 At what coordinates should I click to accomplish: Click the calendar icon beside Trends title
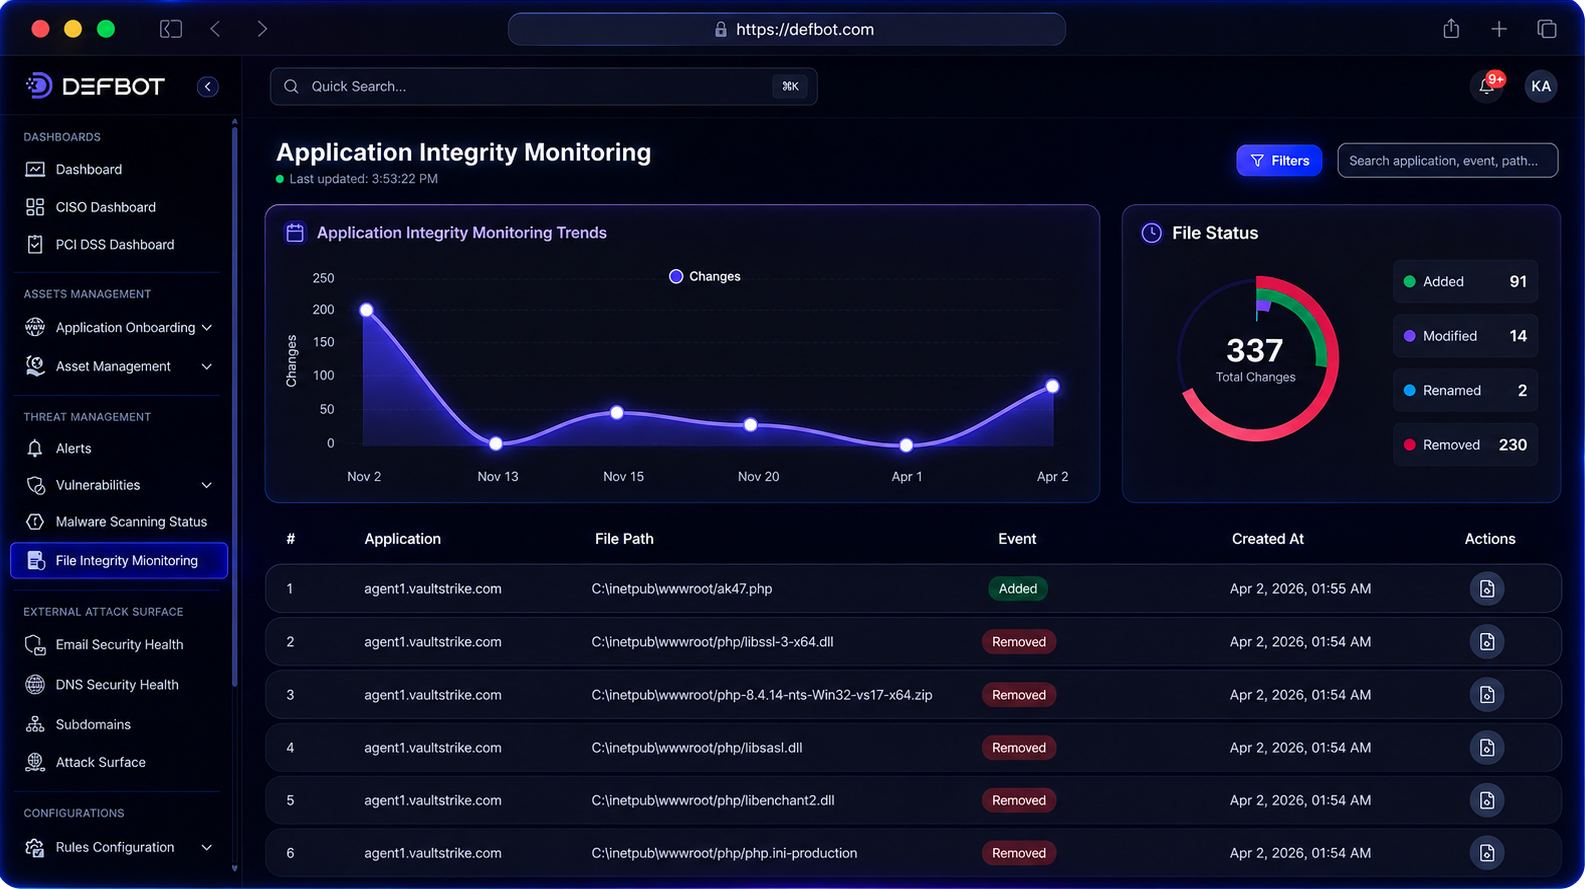(x=295, y=232)
